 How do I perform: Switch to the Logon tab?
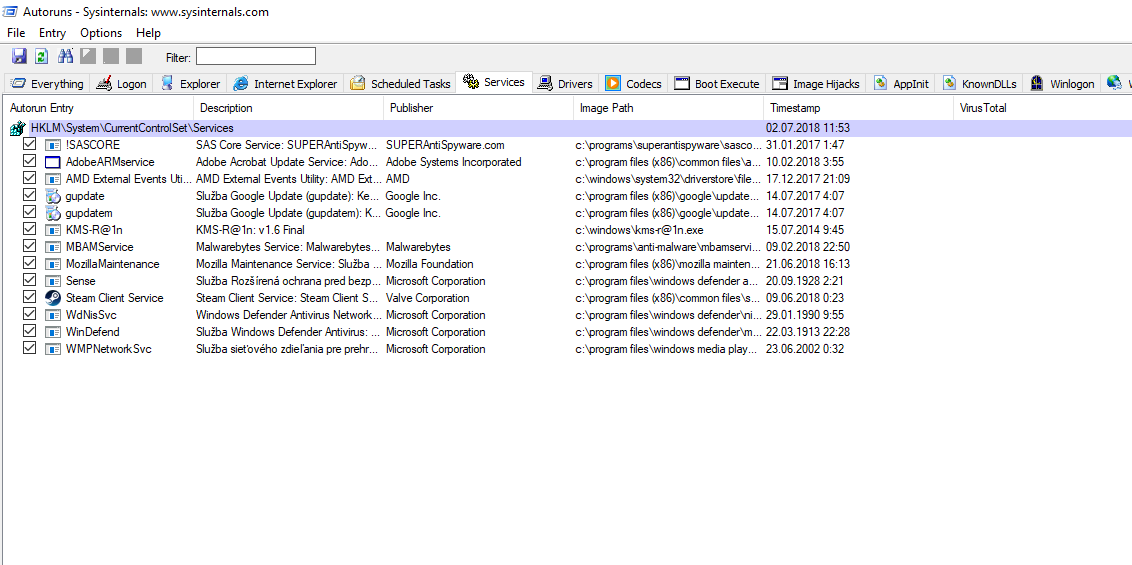pyautogui.click(x=121, y=84)
